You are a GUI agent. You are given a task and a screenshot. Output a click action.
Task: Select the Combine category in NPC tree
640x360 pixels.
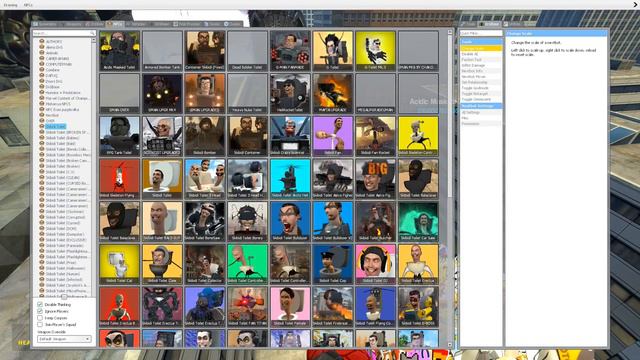(52, 70)
